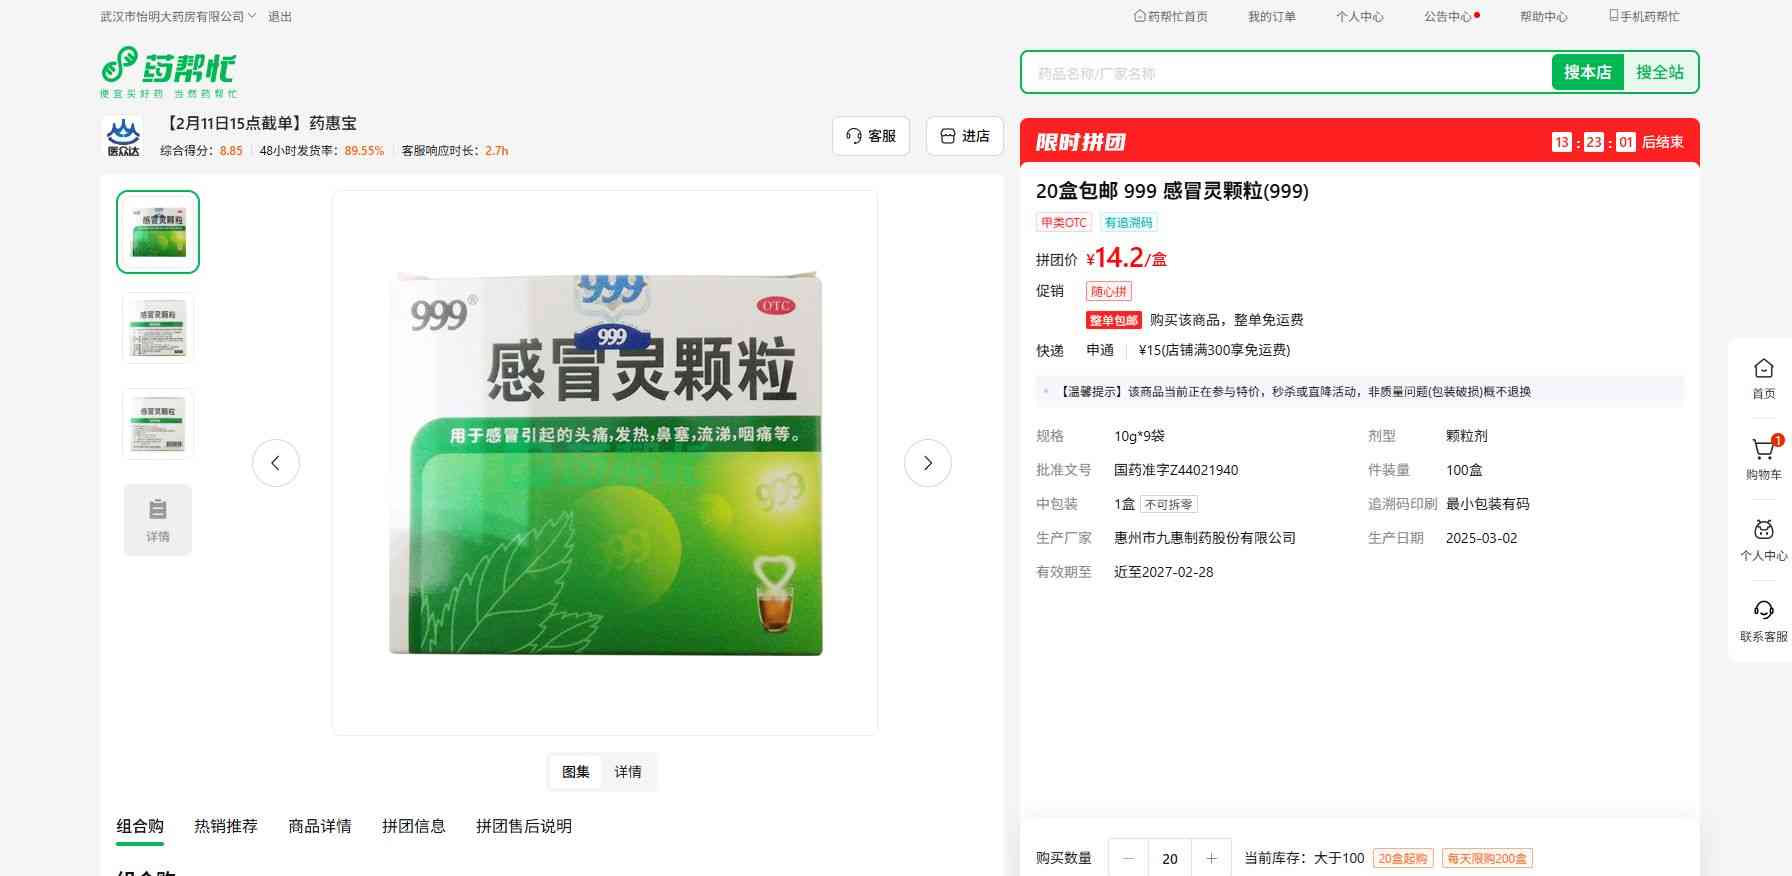Switch to 拼团信息 tab

click(x=413, y=826)
